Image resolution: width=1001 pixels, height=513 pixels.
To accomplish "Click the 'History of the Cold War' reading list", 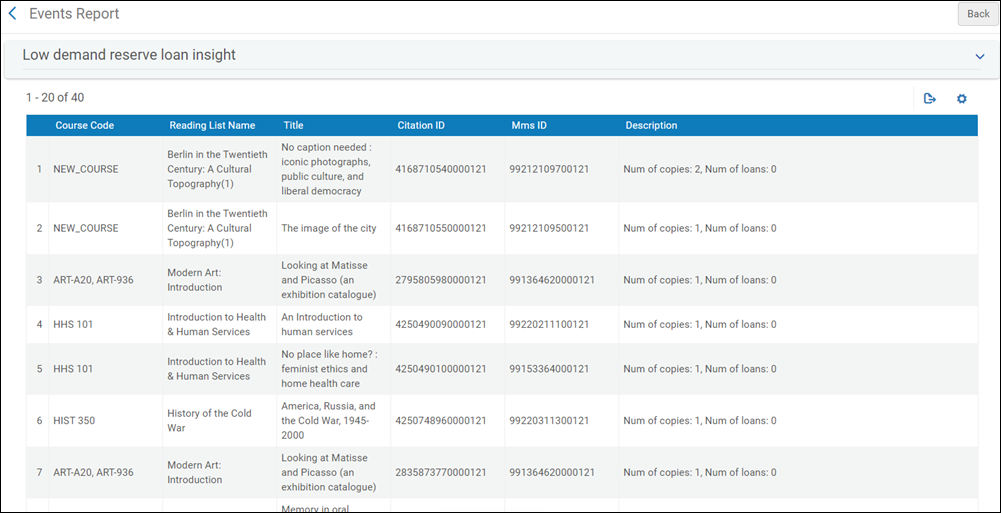I will (209, 420).
